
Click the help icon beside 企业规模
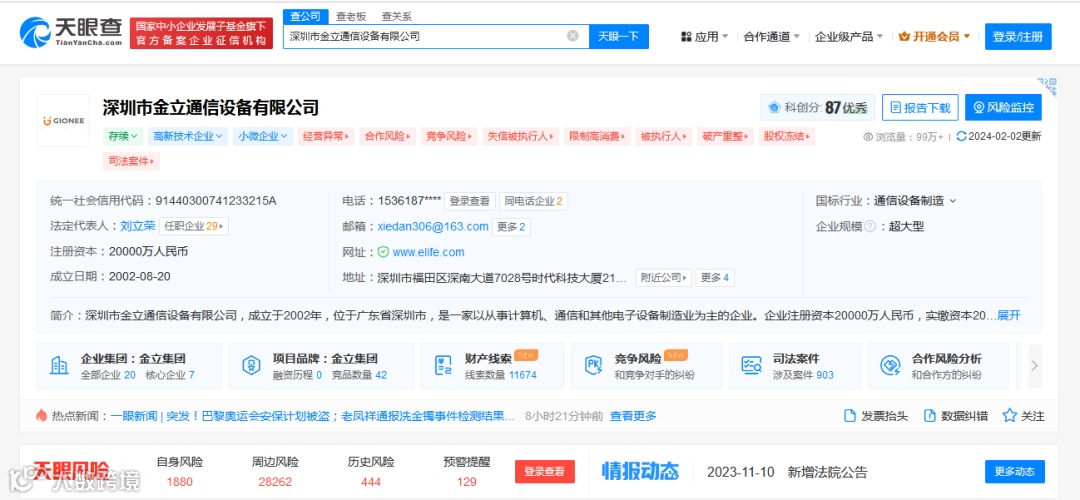pyautogui.click(x=870, y=226)
